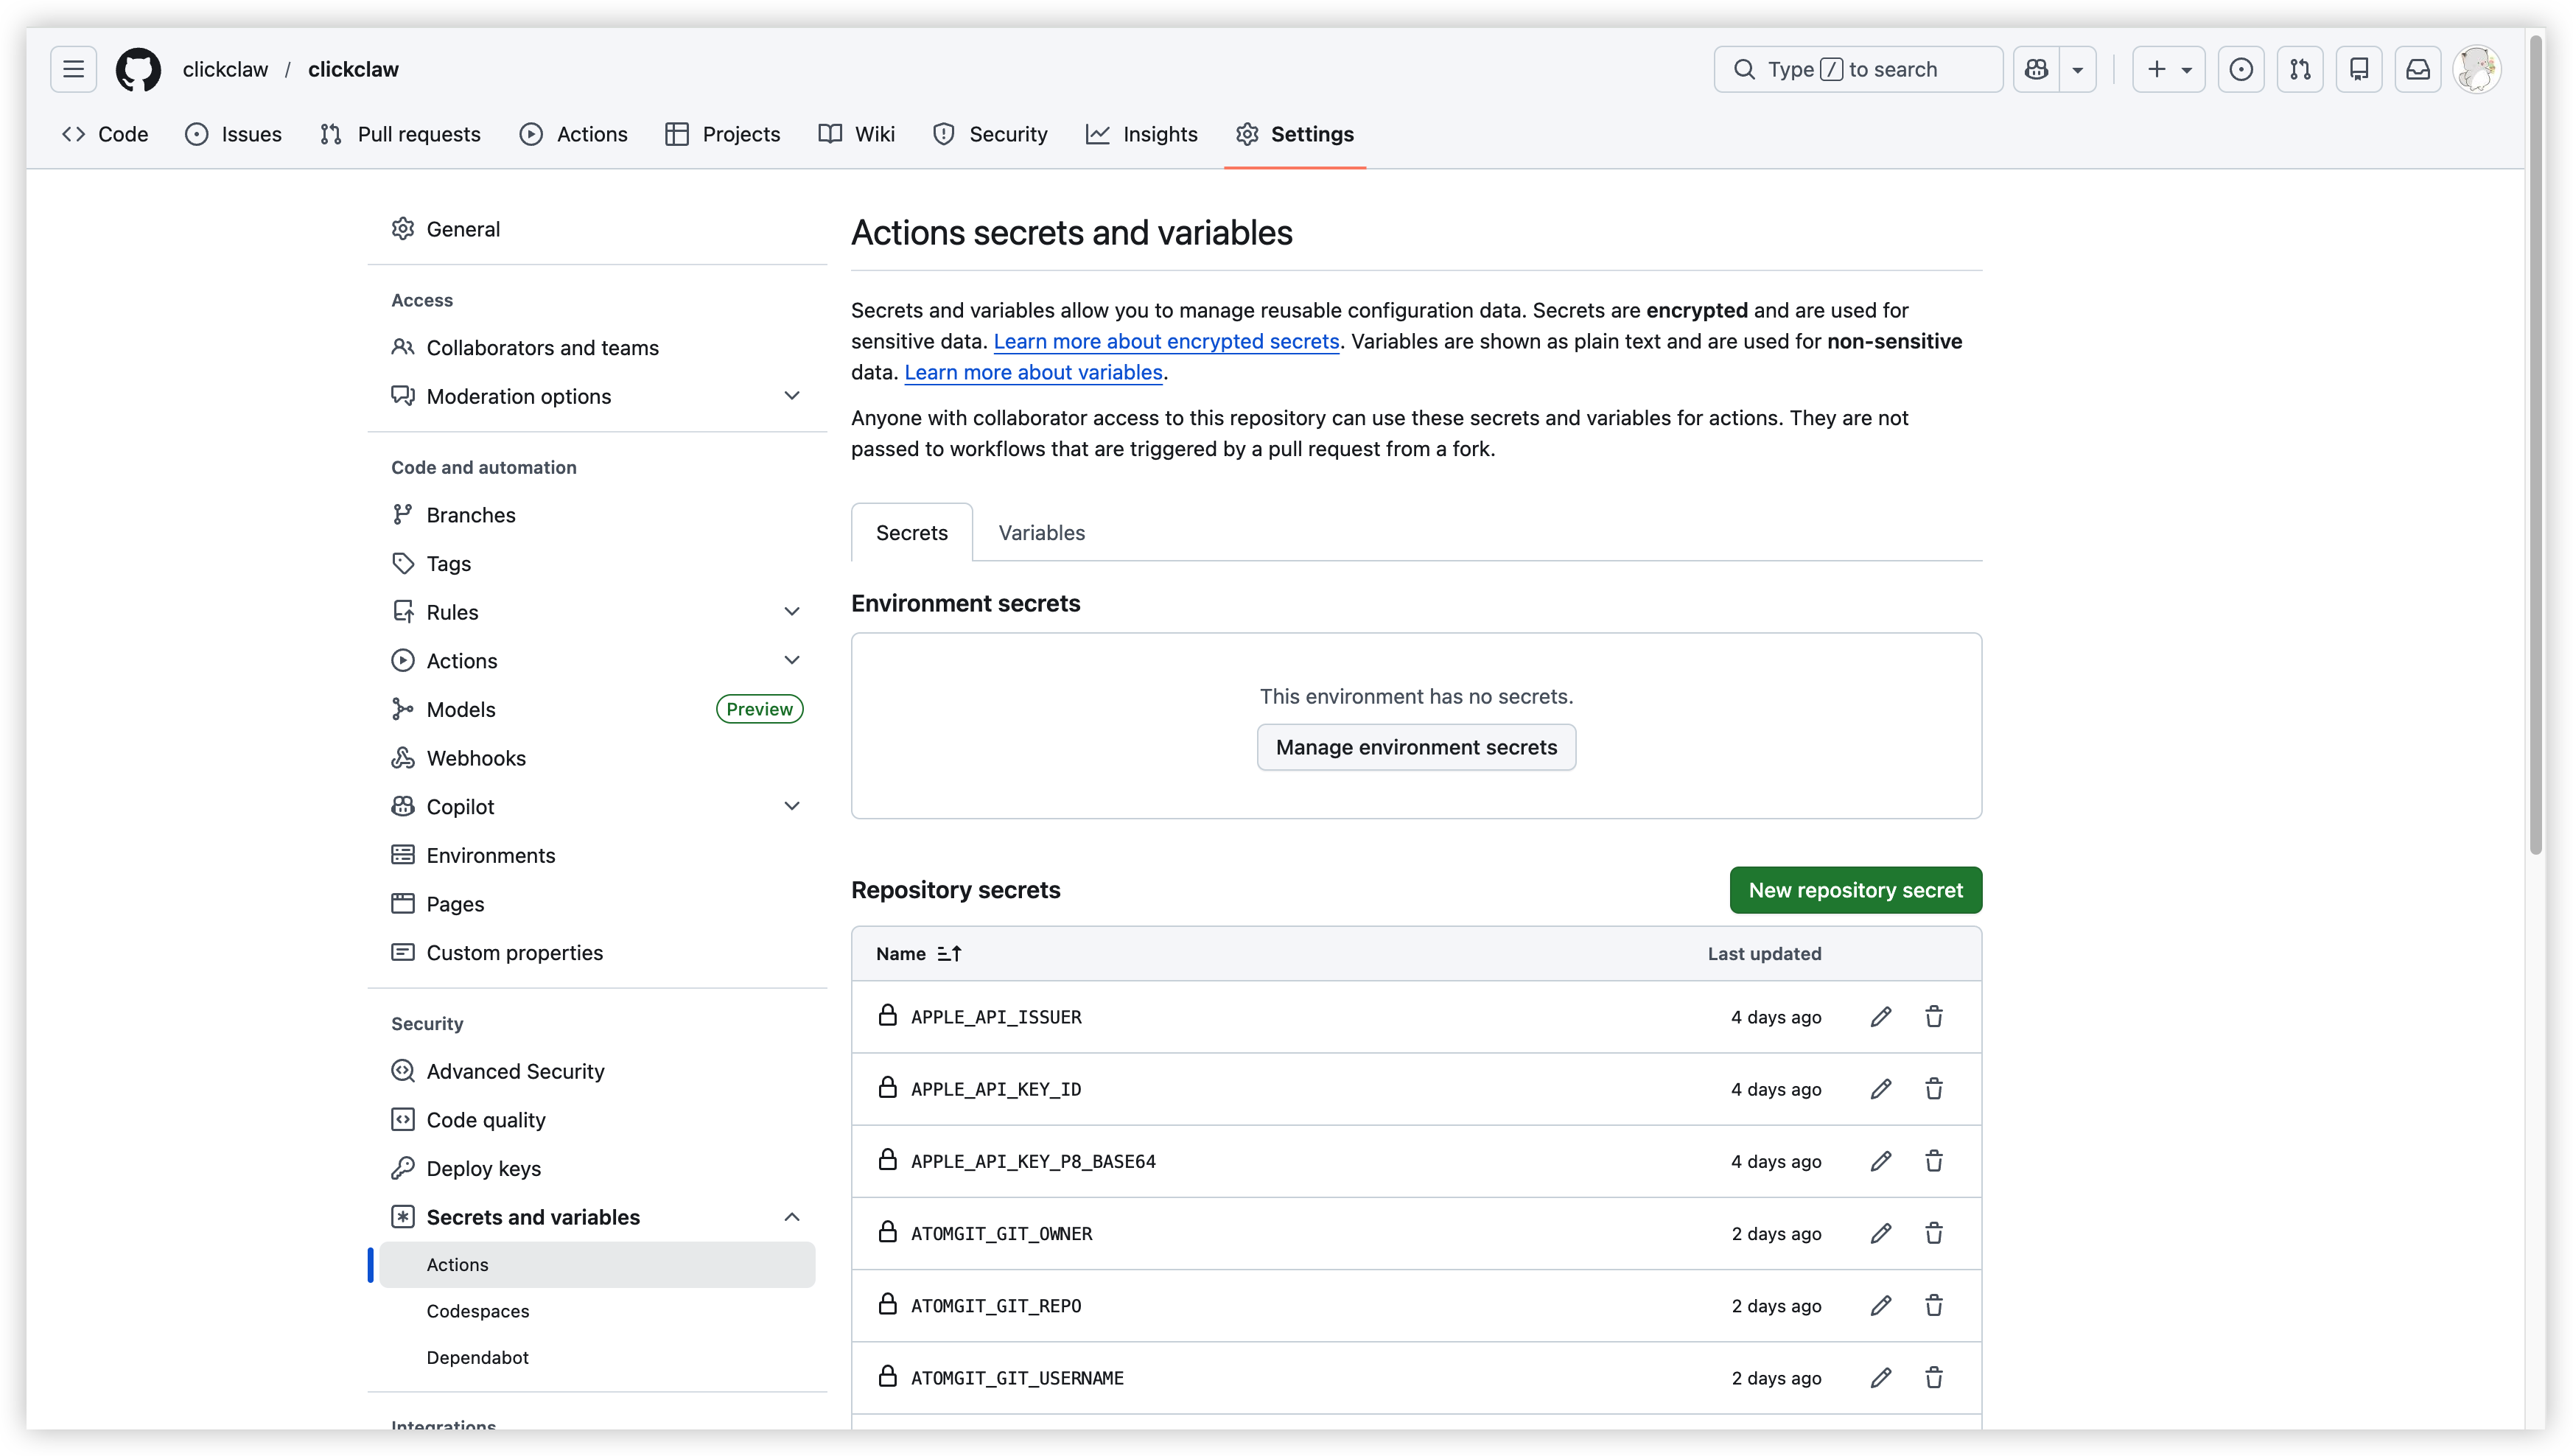Follow 'Learn more about encrypted secrets' link
This screenshot has height=1456, width=2573.
(x=1166, y=341)
